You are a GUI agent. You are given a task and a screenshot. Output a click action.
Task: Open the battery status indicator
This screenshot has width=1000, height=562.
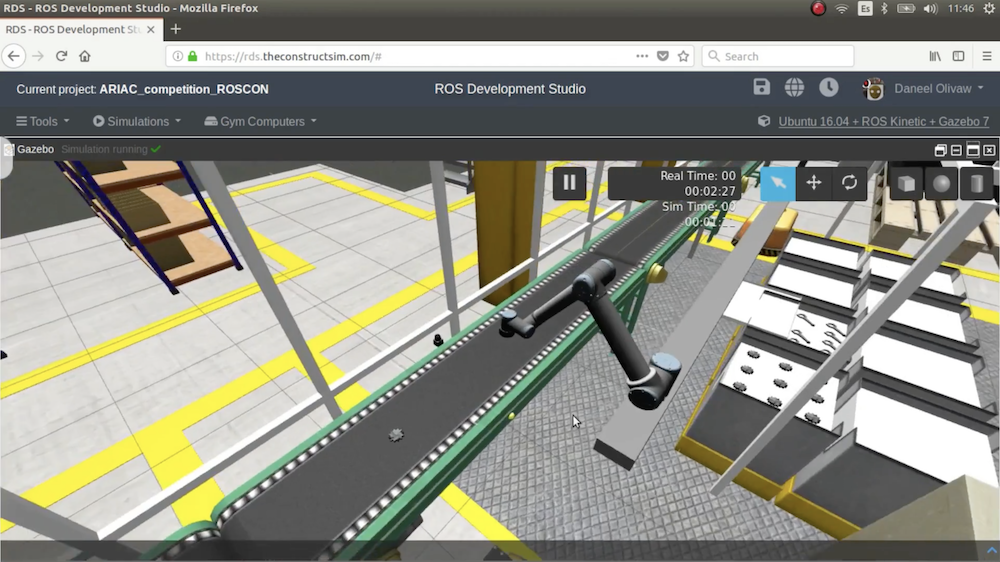[906, 8]
